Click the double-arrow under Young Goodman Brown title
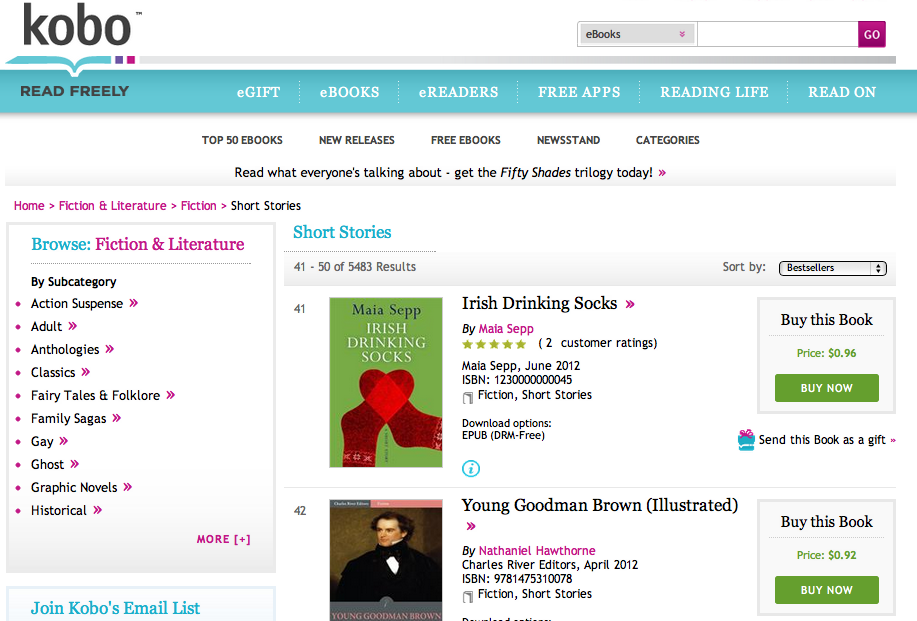This screenshot has height=621, width=917. click(471, 526)
